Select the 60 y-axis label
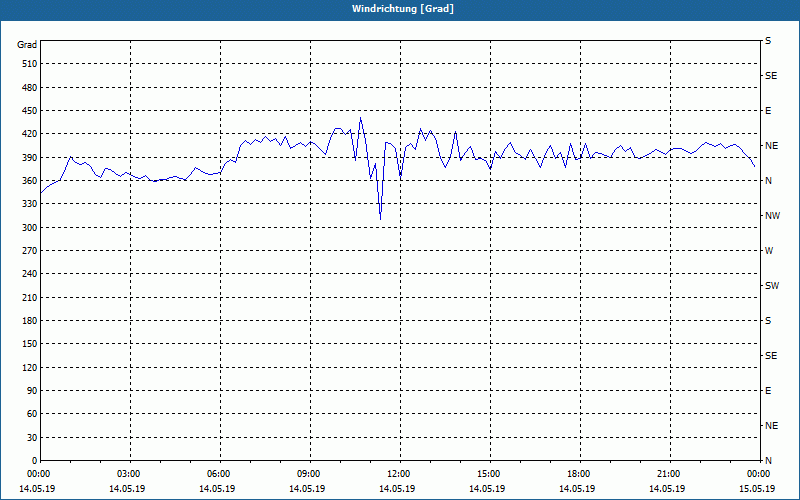Screen dimensions: 800x500 click(x=32, y=414)
